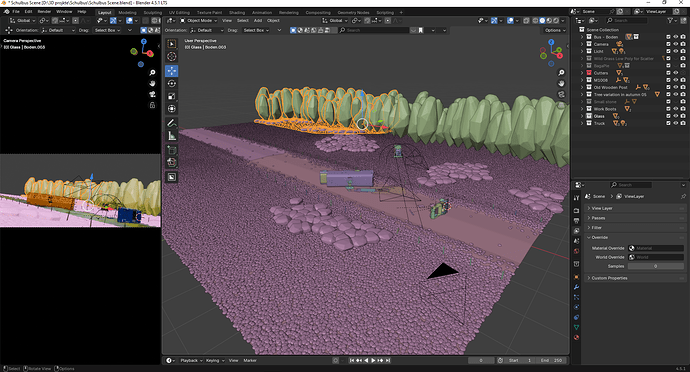This screenshot has width=690, height=372.
Task: Click the Samples value field
Action: click(x=655, y=266)
